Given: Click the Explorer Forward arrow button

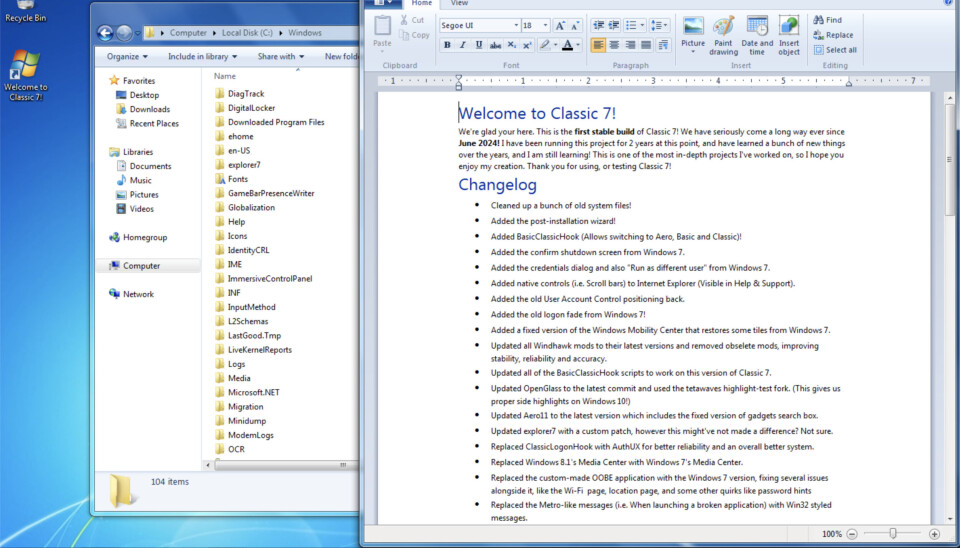Looking at the screenshot, I should point(124,33).
